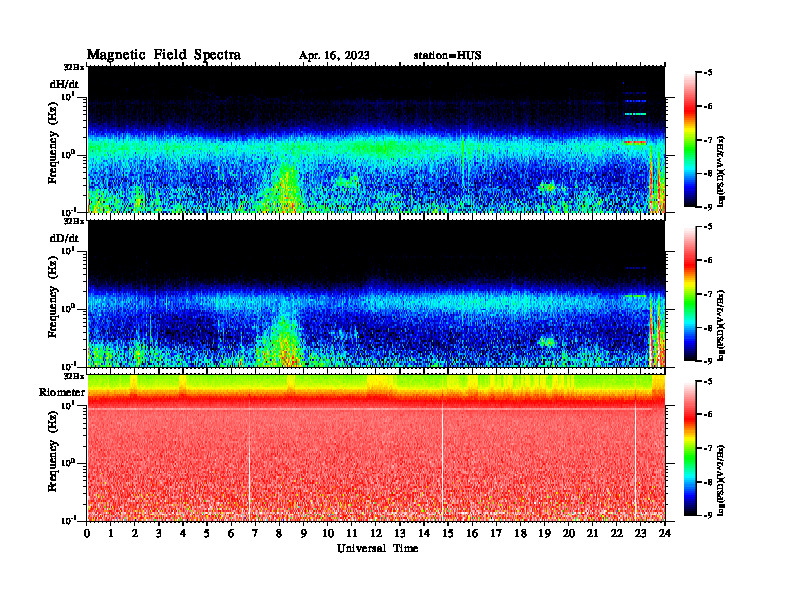Viewport: 792px width, 612px height.
Task: Click the hour 9 tick label
Action: pos(304,533)
